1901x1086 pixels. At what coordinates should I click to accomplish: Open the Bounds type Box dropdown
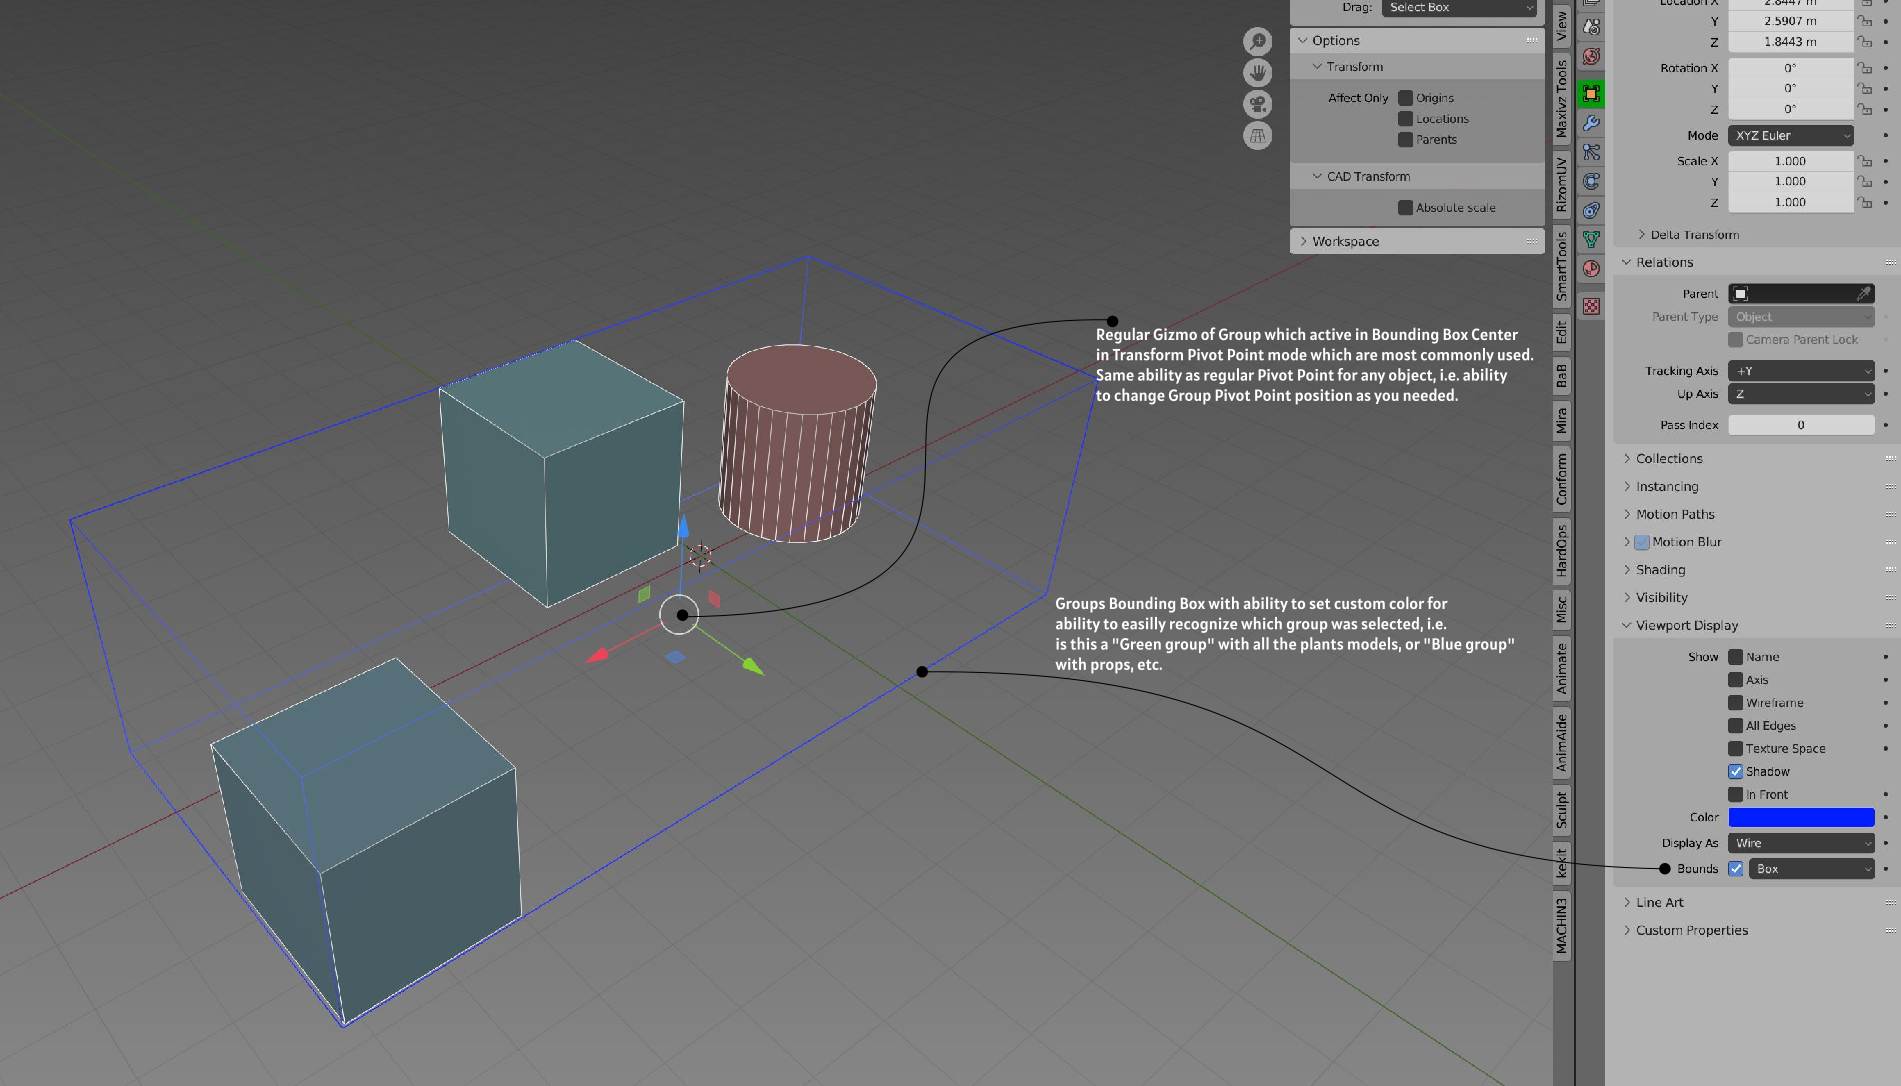coord(1811,869)
